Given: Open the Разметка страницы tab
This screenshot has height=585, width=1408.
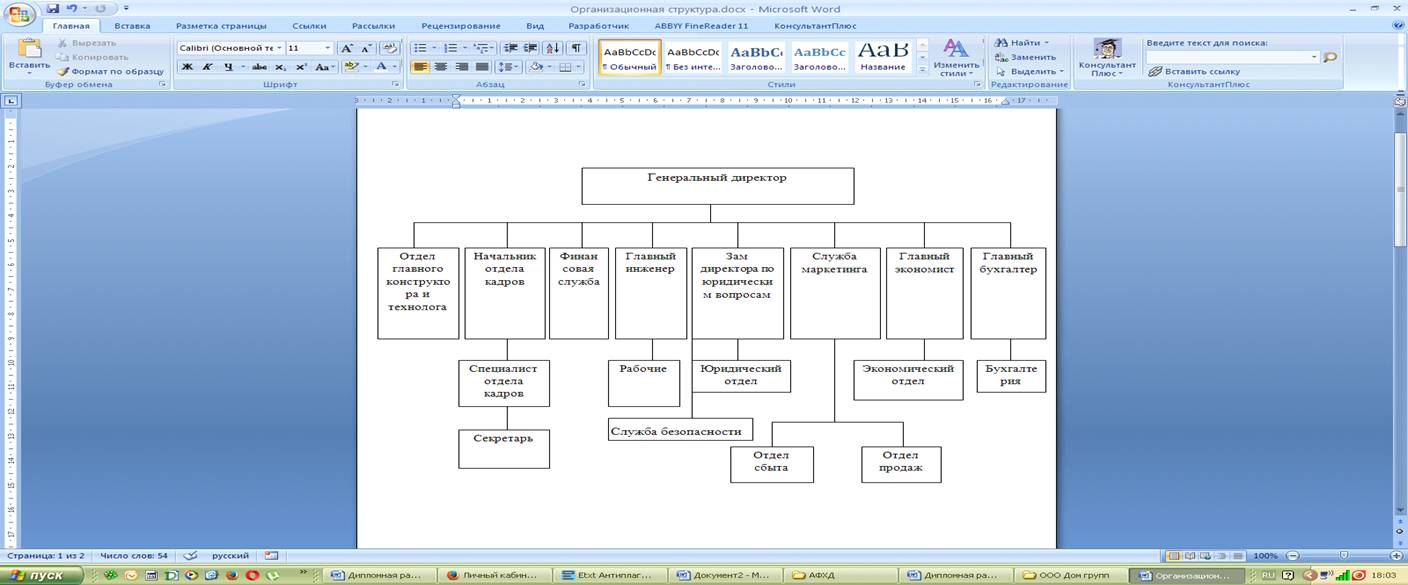Looking at the screenshot, I should point(221,26).
